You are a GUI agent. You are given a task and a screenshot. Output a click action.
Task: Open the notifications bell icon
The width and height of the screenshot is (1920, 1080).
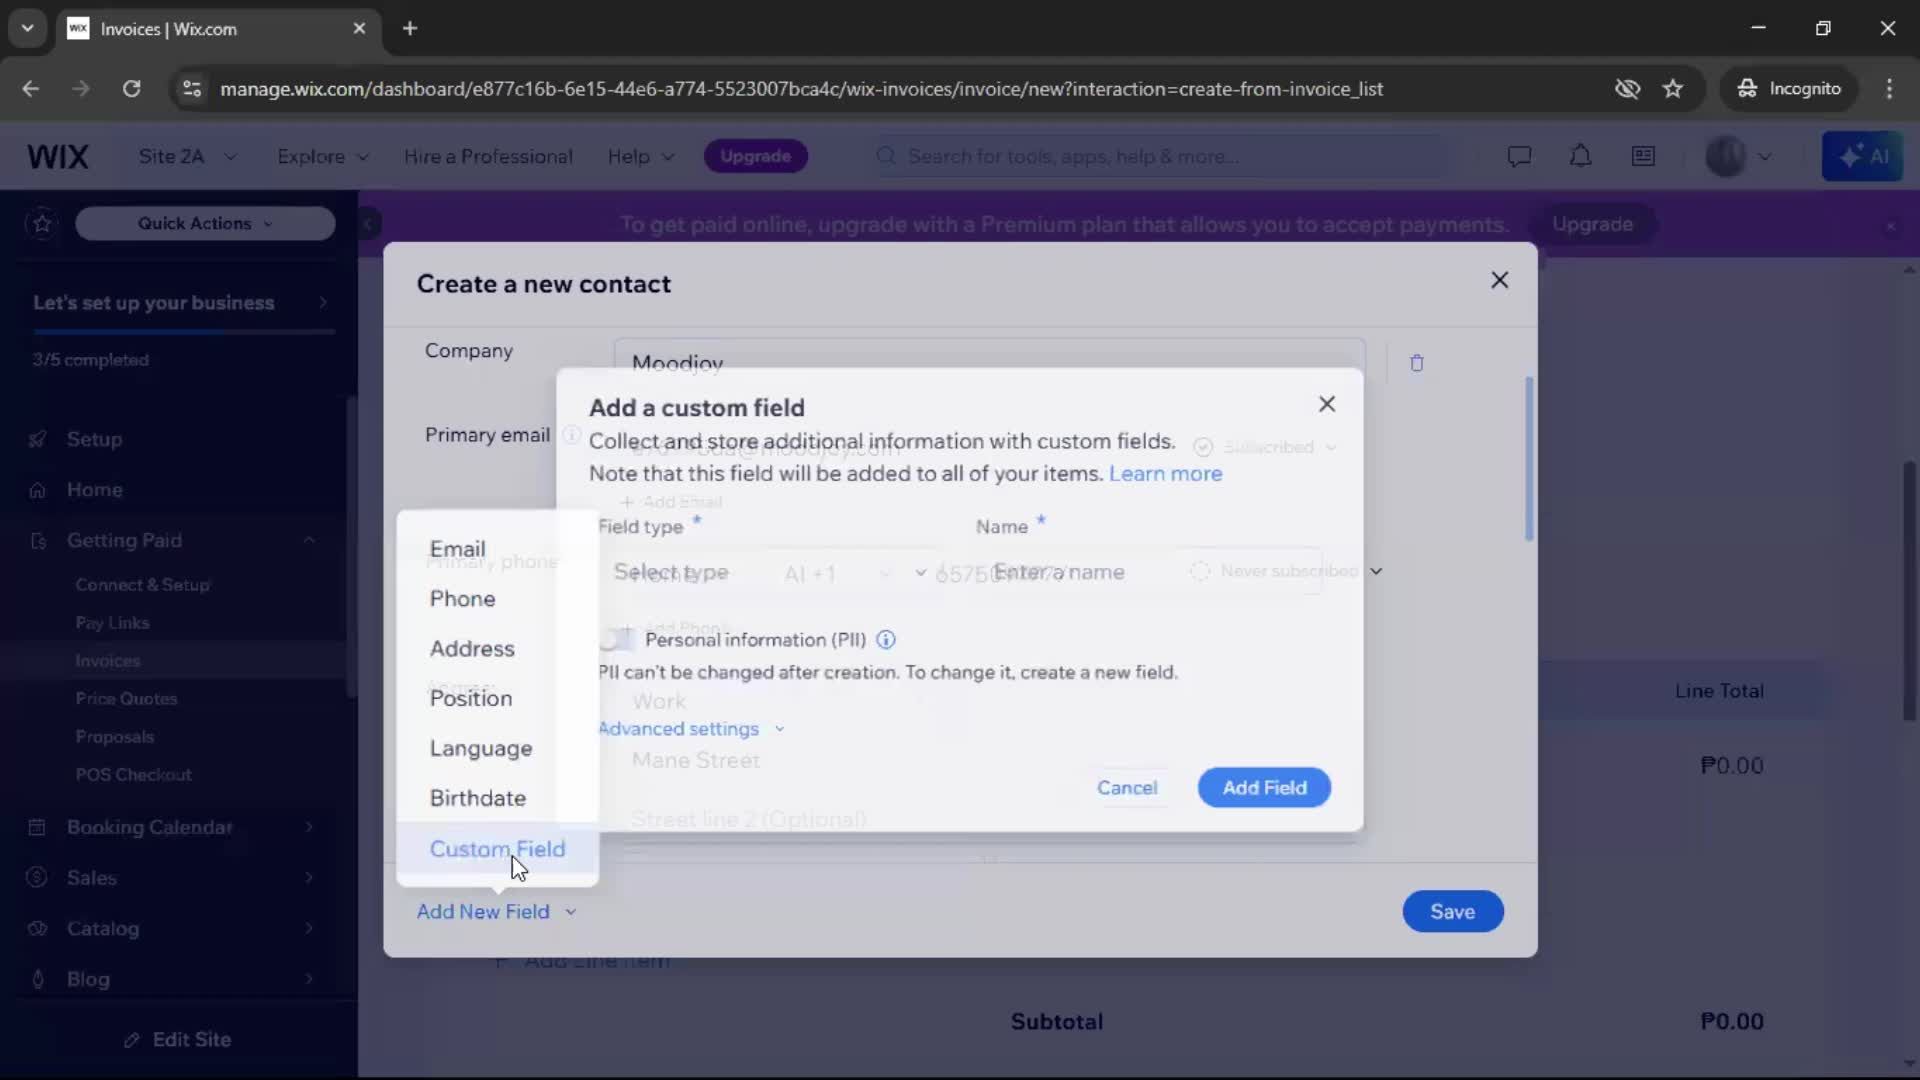coord(1580,156)
